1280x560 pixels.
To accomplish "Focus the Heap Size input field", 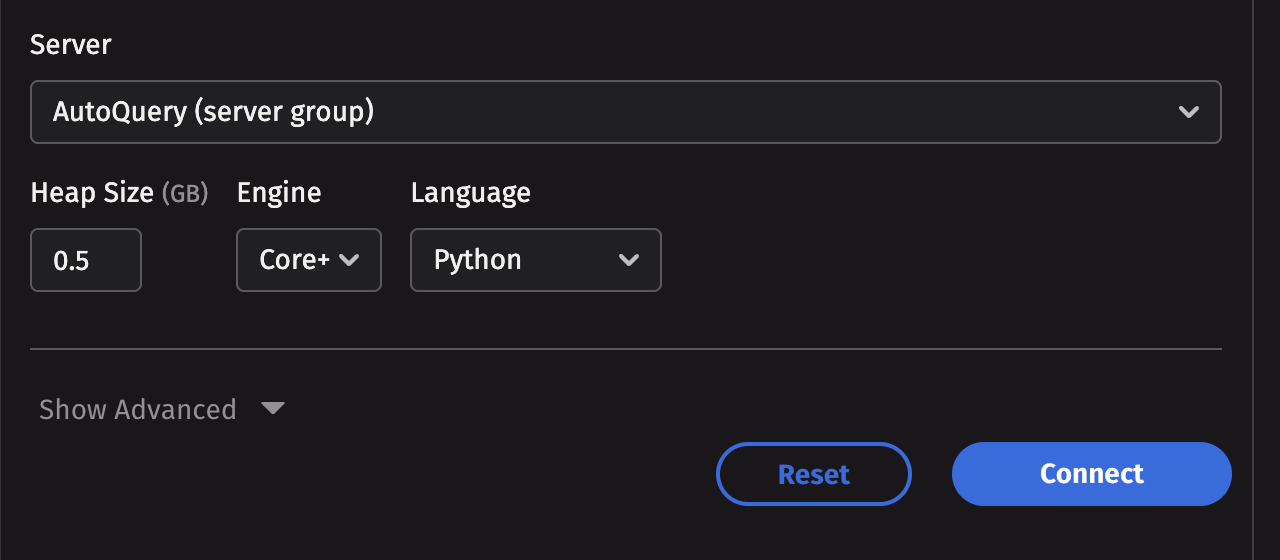I will coord(86,260).
